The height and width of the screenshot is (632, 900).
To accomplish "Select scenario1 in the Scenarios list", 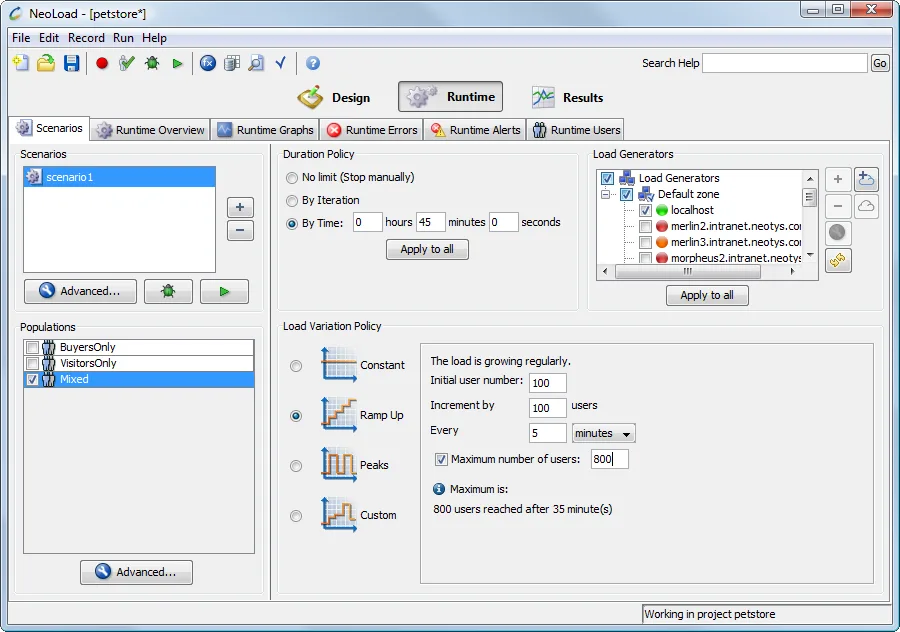I will (x=120, y=177).
